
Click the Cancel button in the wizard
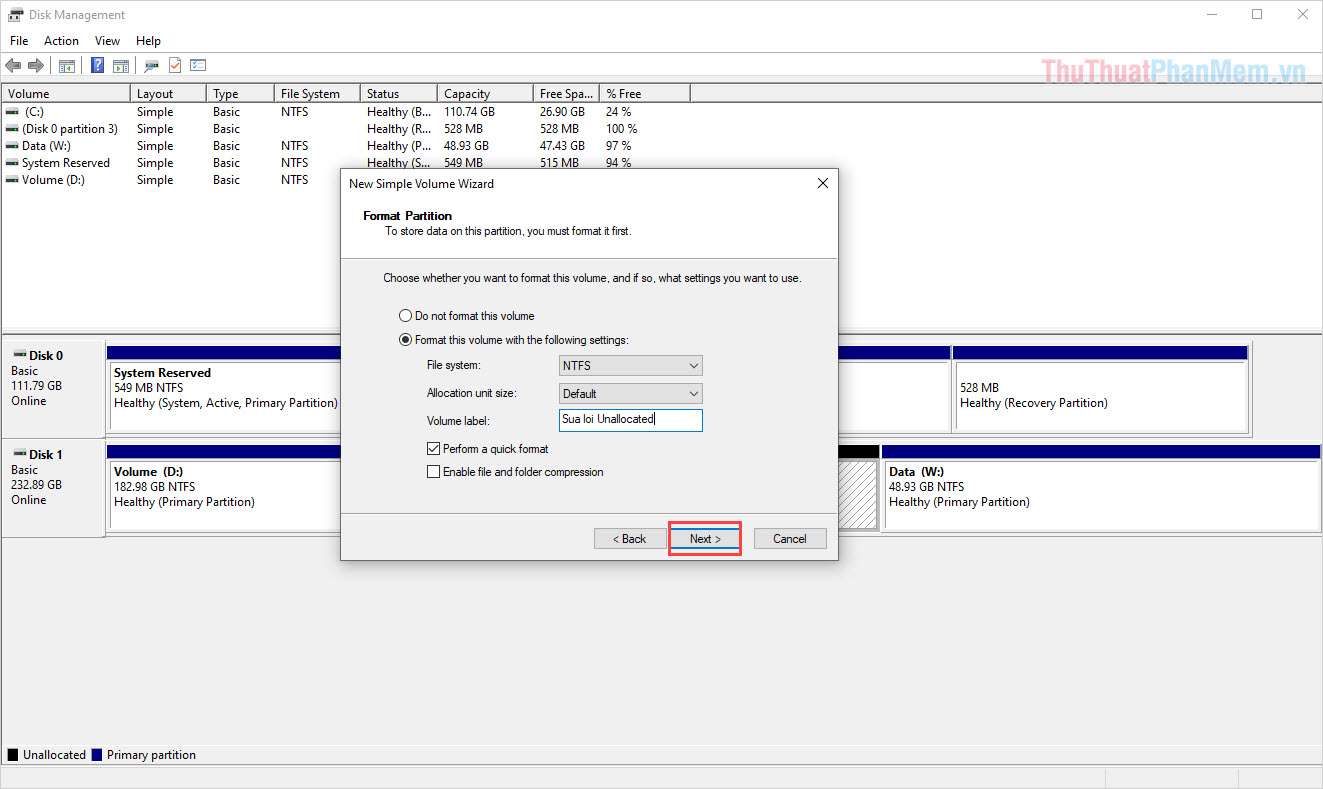(789, 538)
